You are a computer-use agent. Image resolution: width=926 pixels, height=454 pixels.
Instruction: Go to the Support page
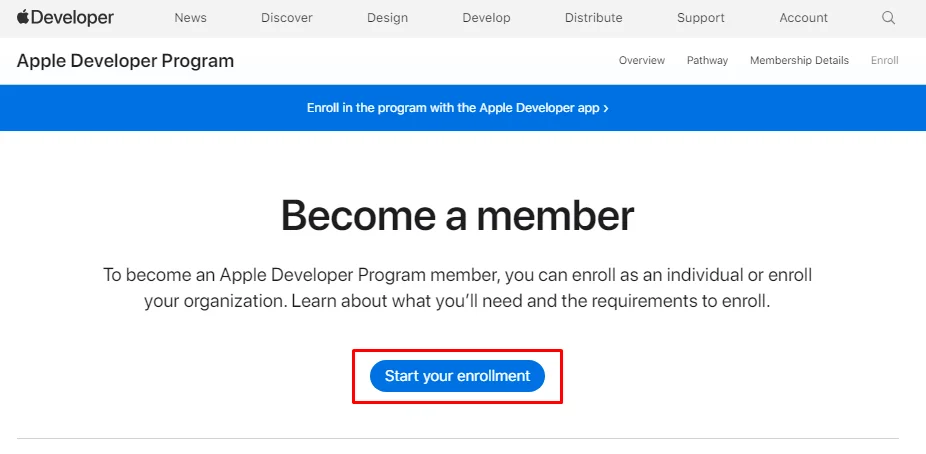700,18
